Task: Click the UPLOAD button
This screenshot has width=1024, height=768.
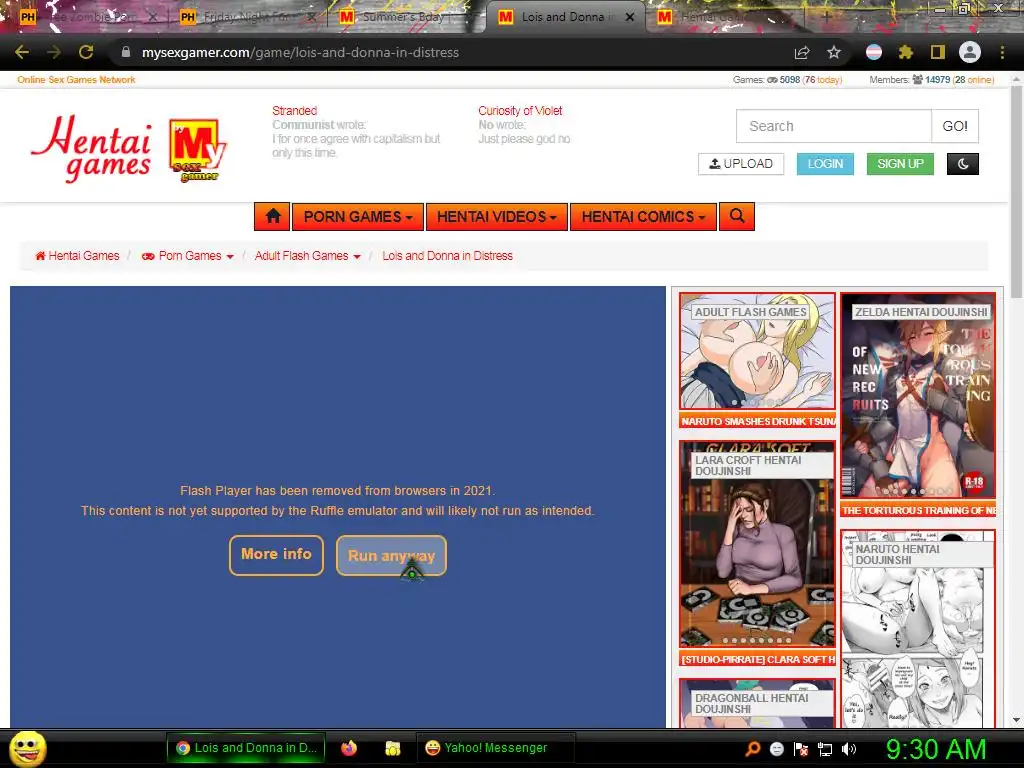Action: click(x=741, y=164)
